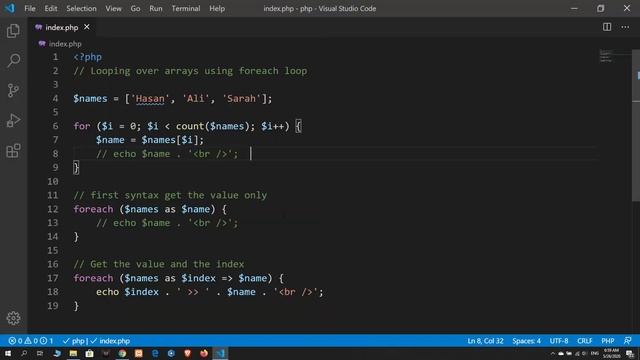This screenshot has width=640, height=360.
Task: Open Microsoft Store from taskbar
Action: coord(89,353)
